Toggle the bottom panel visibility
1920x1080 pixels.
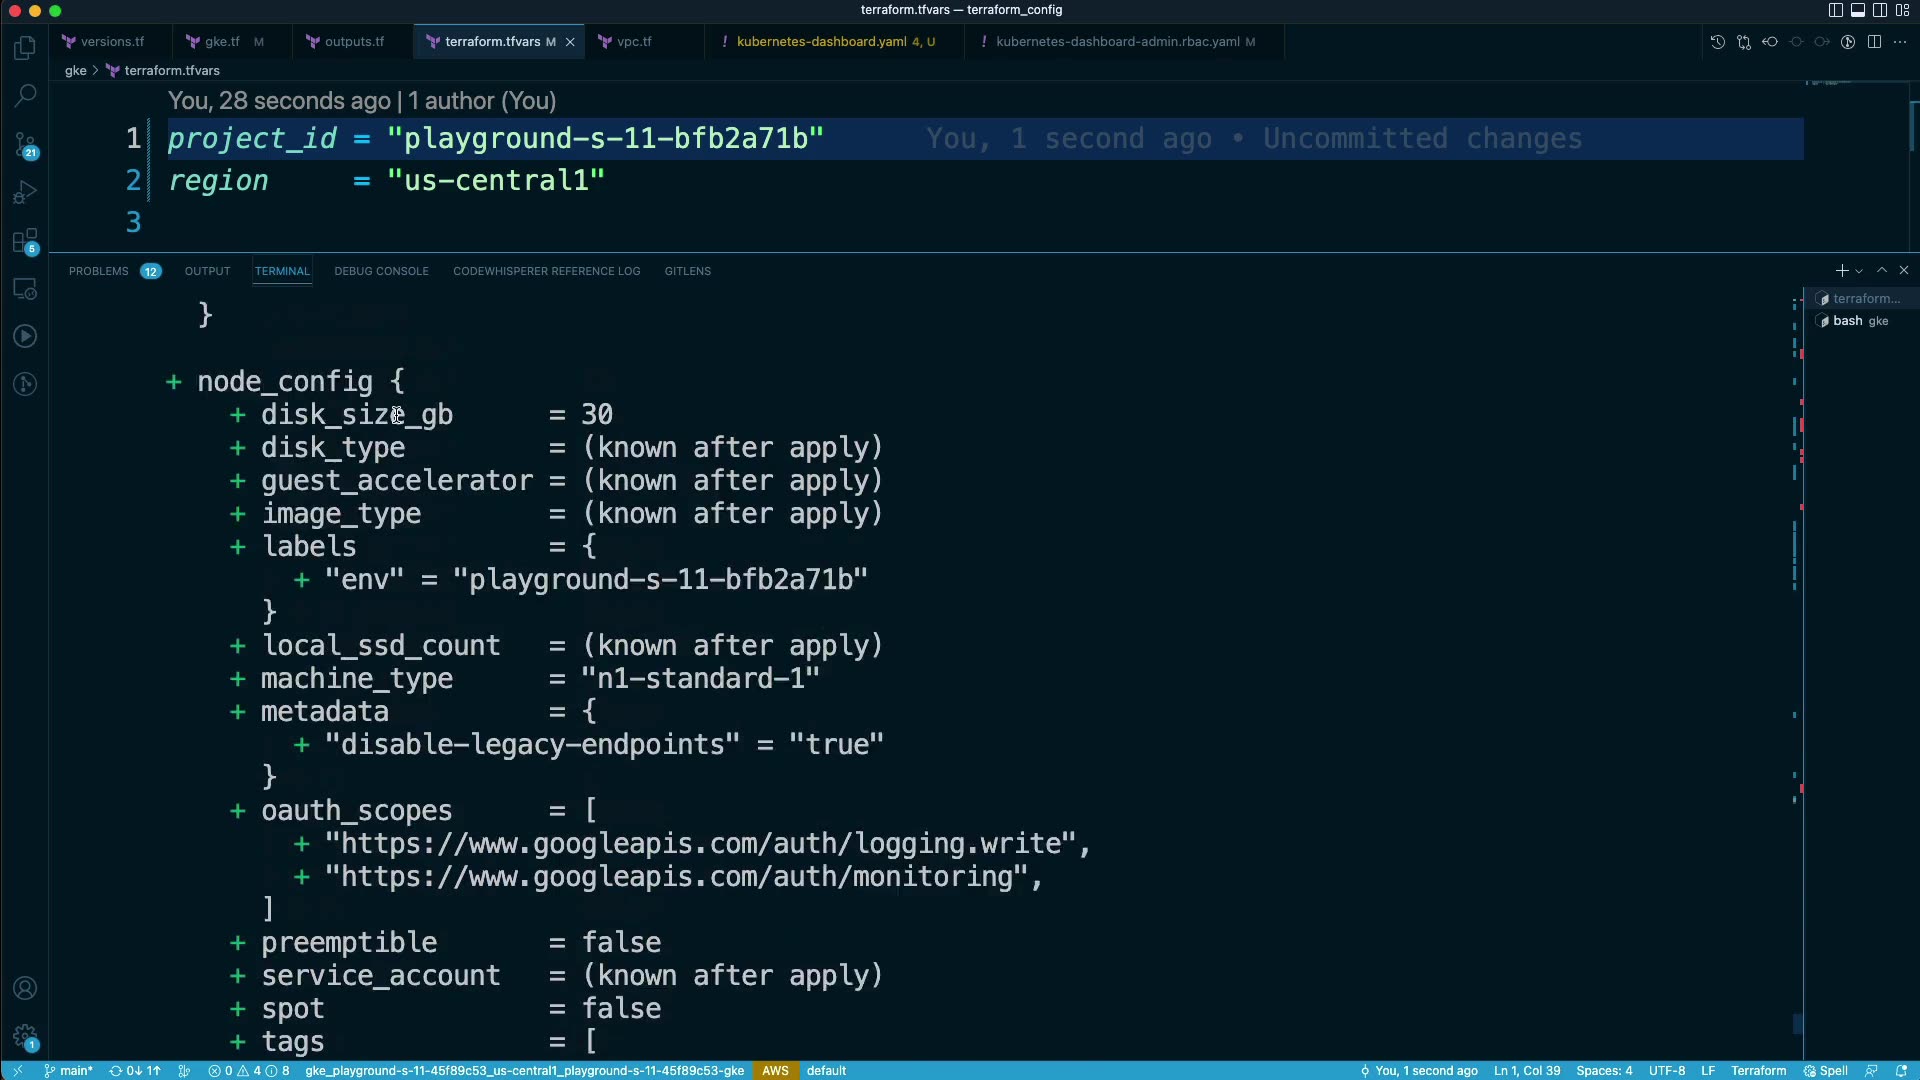click(x=1857, y=10)
